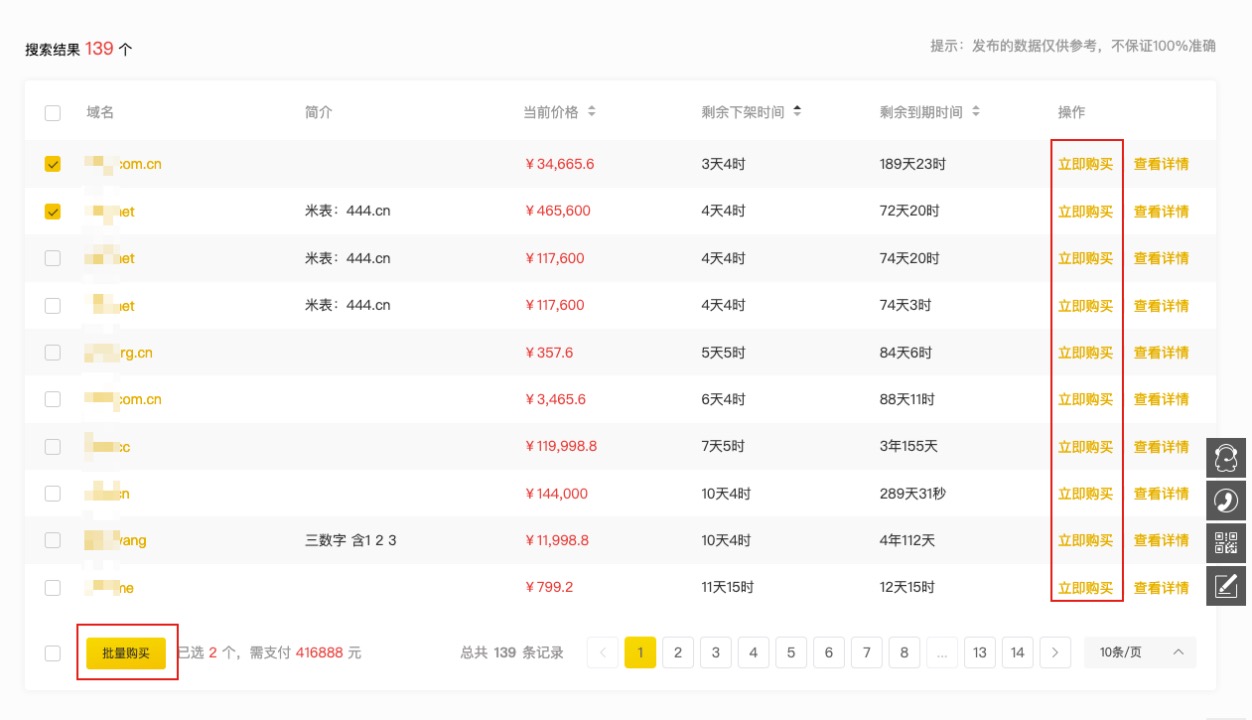Image resolution: width=1252 pixels, height=720 pixels.
Task: Click 立即购买 for the ¥799.2 domain
Action: pyautogui.click(x=1085, y=588)
